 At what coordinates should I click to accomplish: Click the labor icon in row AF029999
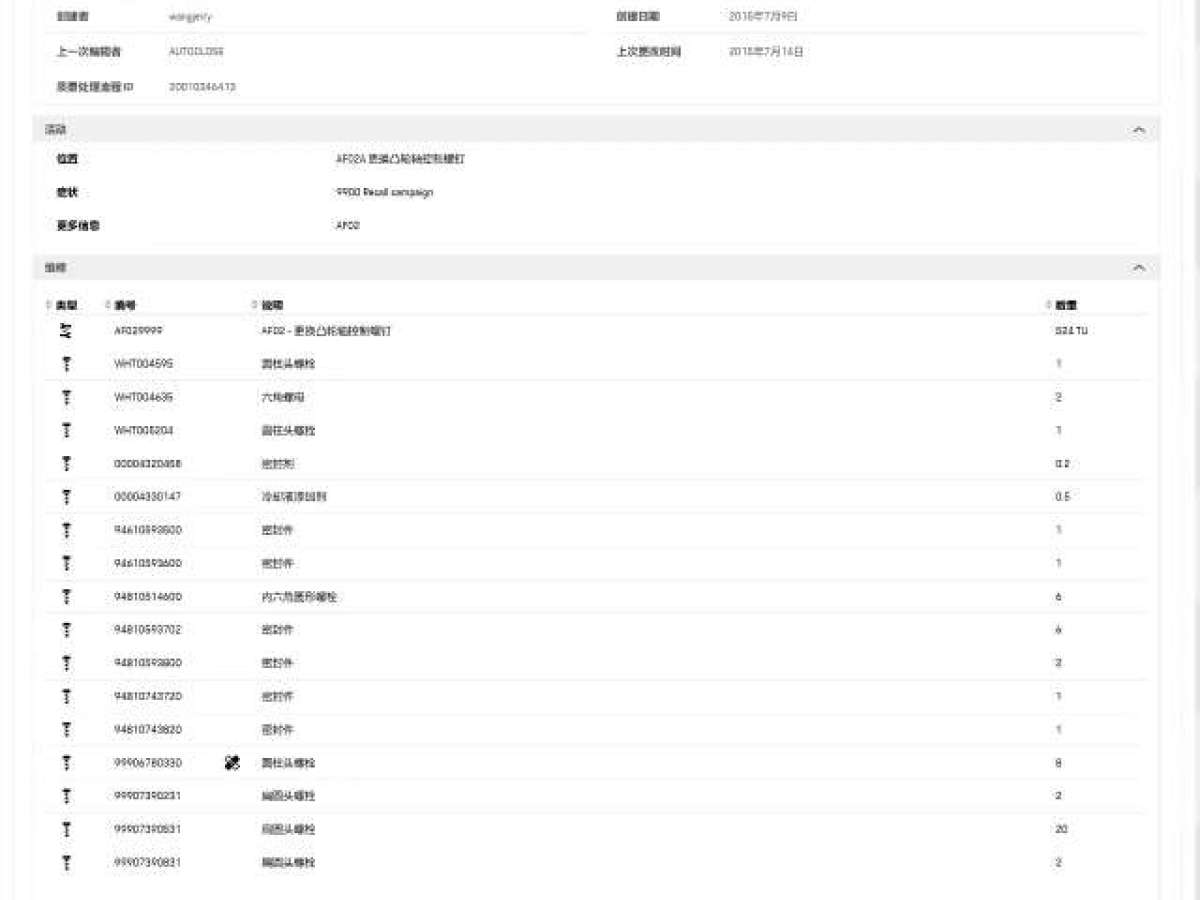pos(67,331)
